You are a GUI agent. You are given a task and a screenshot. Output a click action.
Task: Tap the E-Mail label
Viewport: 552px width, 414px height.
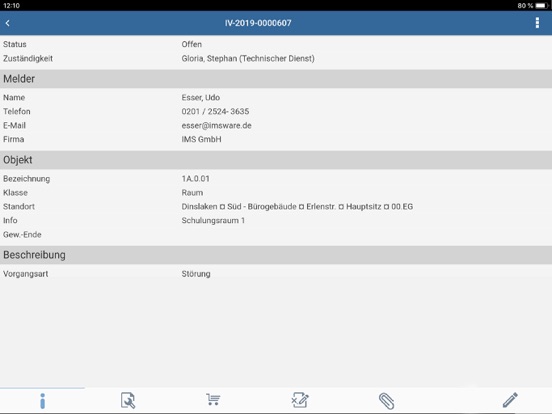(x=14, y=126)
